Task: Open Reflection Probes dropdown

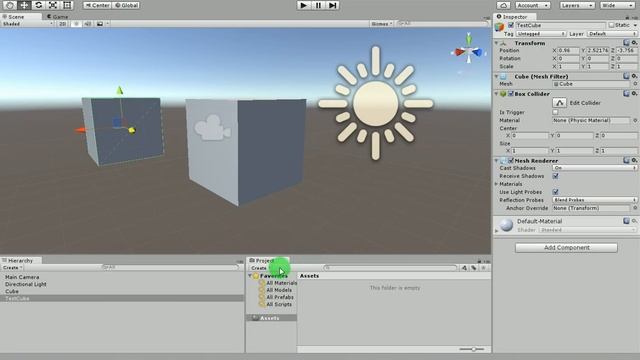Action: (595, 200)
